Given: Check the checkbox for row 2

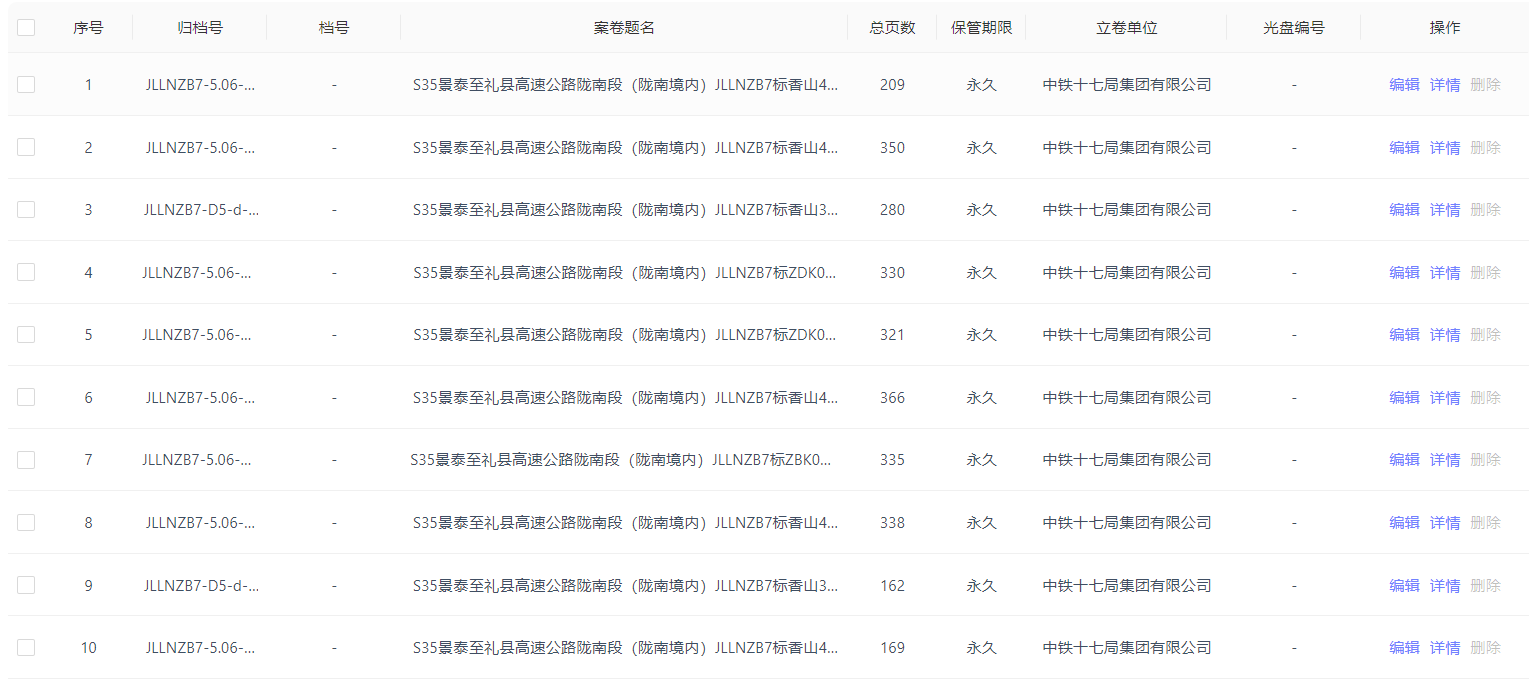Looking at the screenshot, I should coord(26,147).
